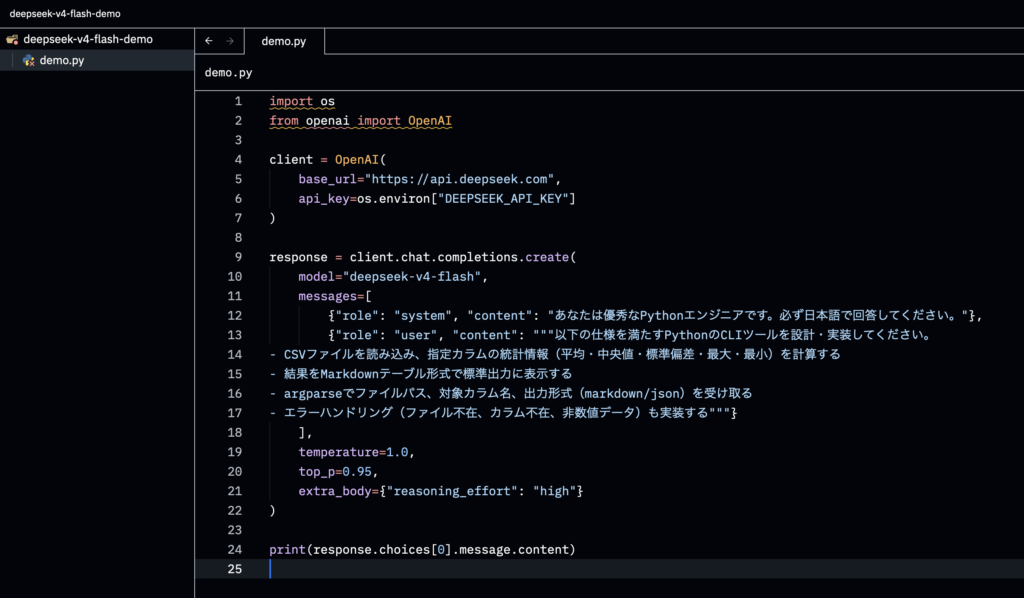Click the window title deepseek-v4-flash-demo
The image size is (1024, 598).
coord(65,13)
